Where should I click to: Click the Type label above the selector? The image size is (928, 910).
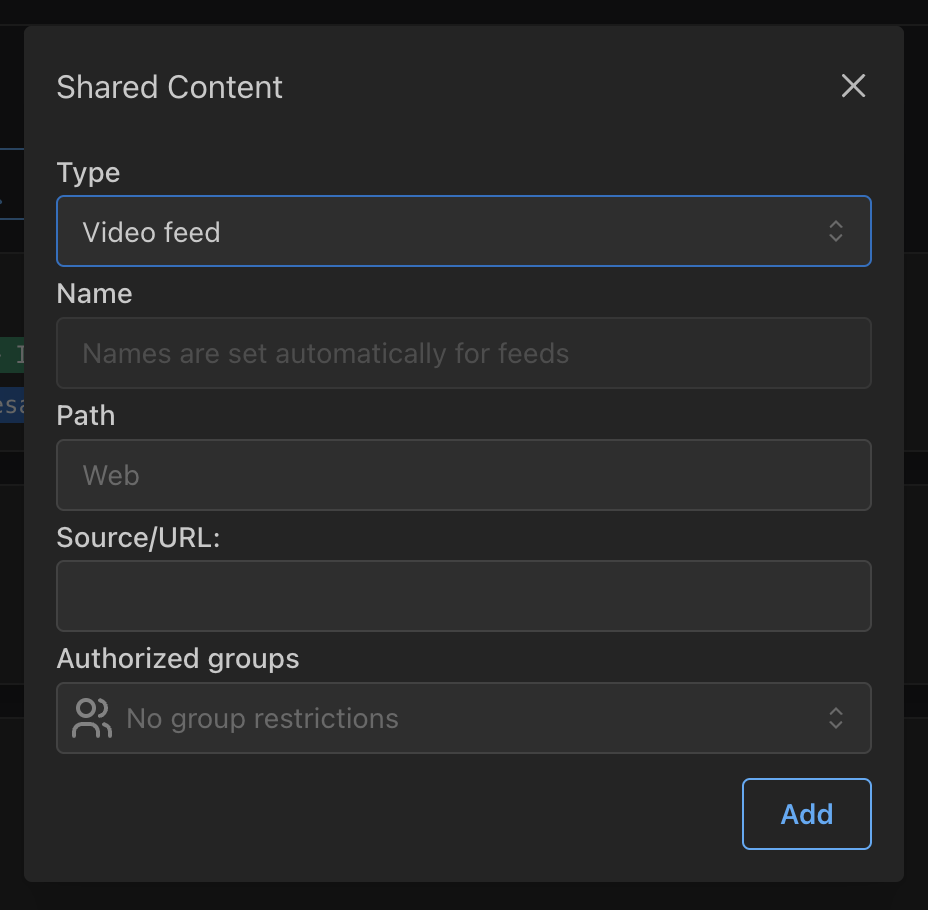click(x=88, y=173)
